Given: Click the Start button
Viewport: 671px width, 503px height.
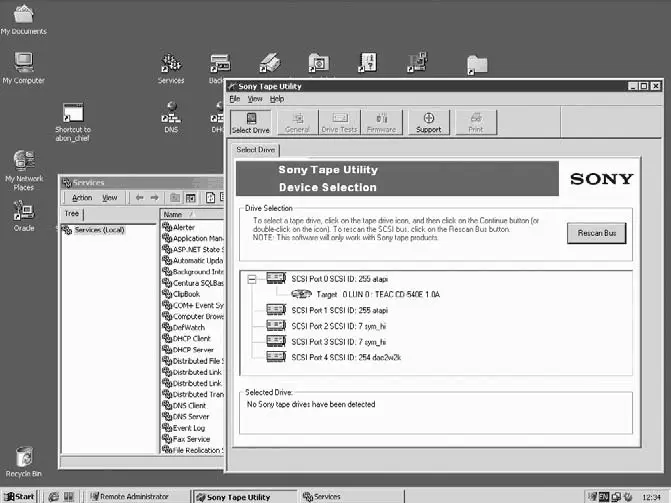Looking at the screenshot, I should tap(19, 497).
